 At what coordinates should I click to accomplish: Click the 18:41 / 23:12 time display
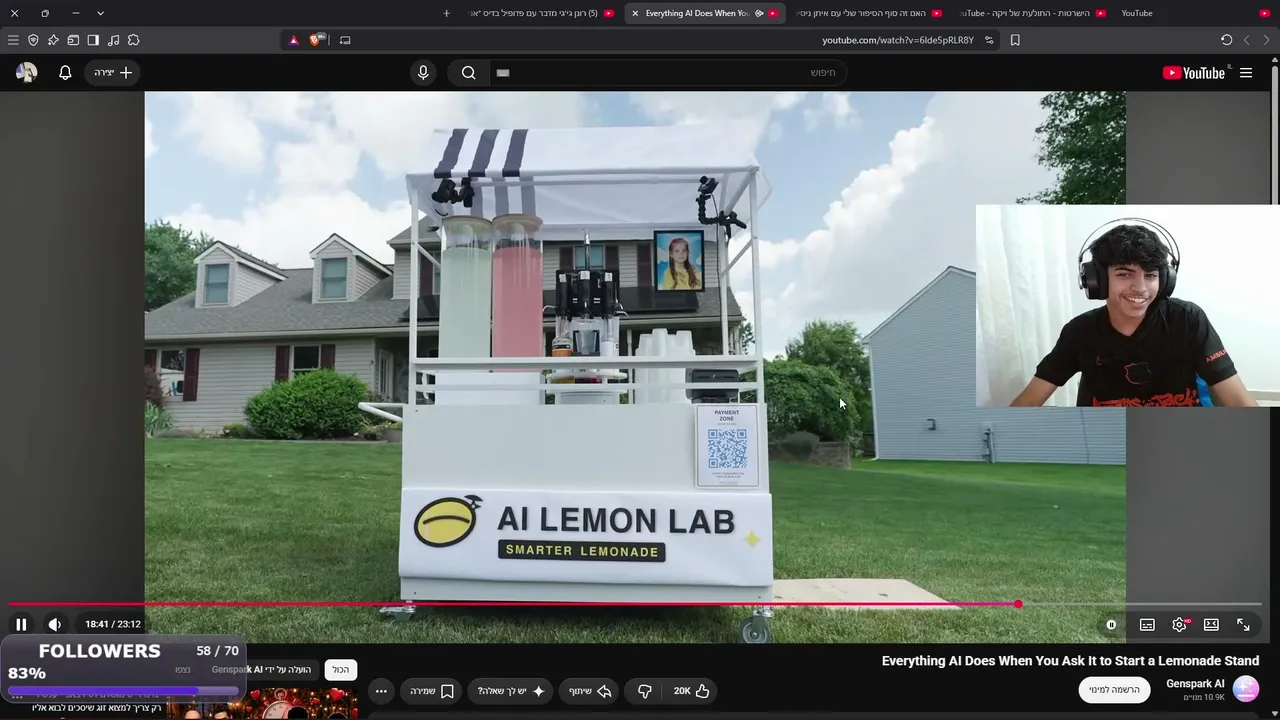coord(113,624)
